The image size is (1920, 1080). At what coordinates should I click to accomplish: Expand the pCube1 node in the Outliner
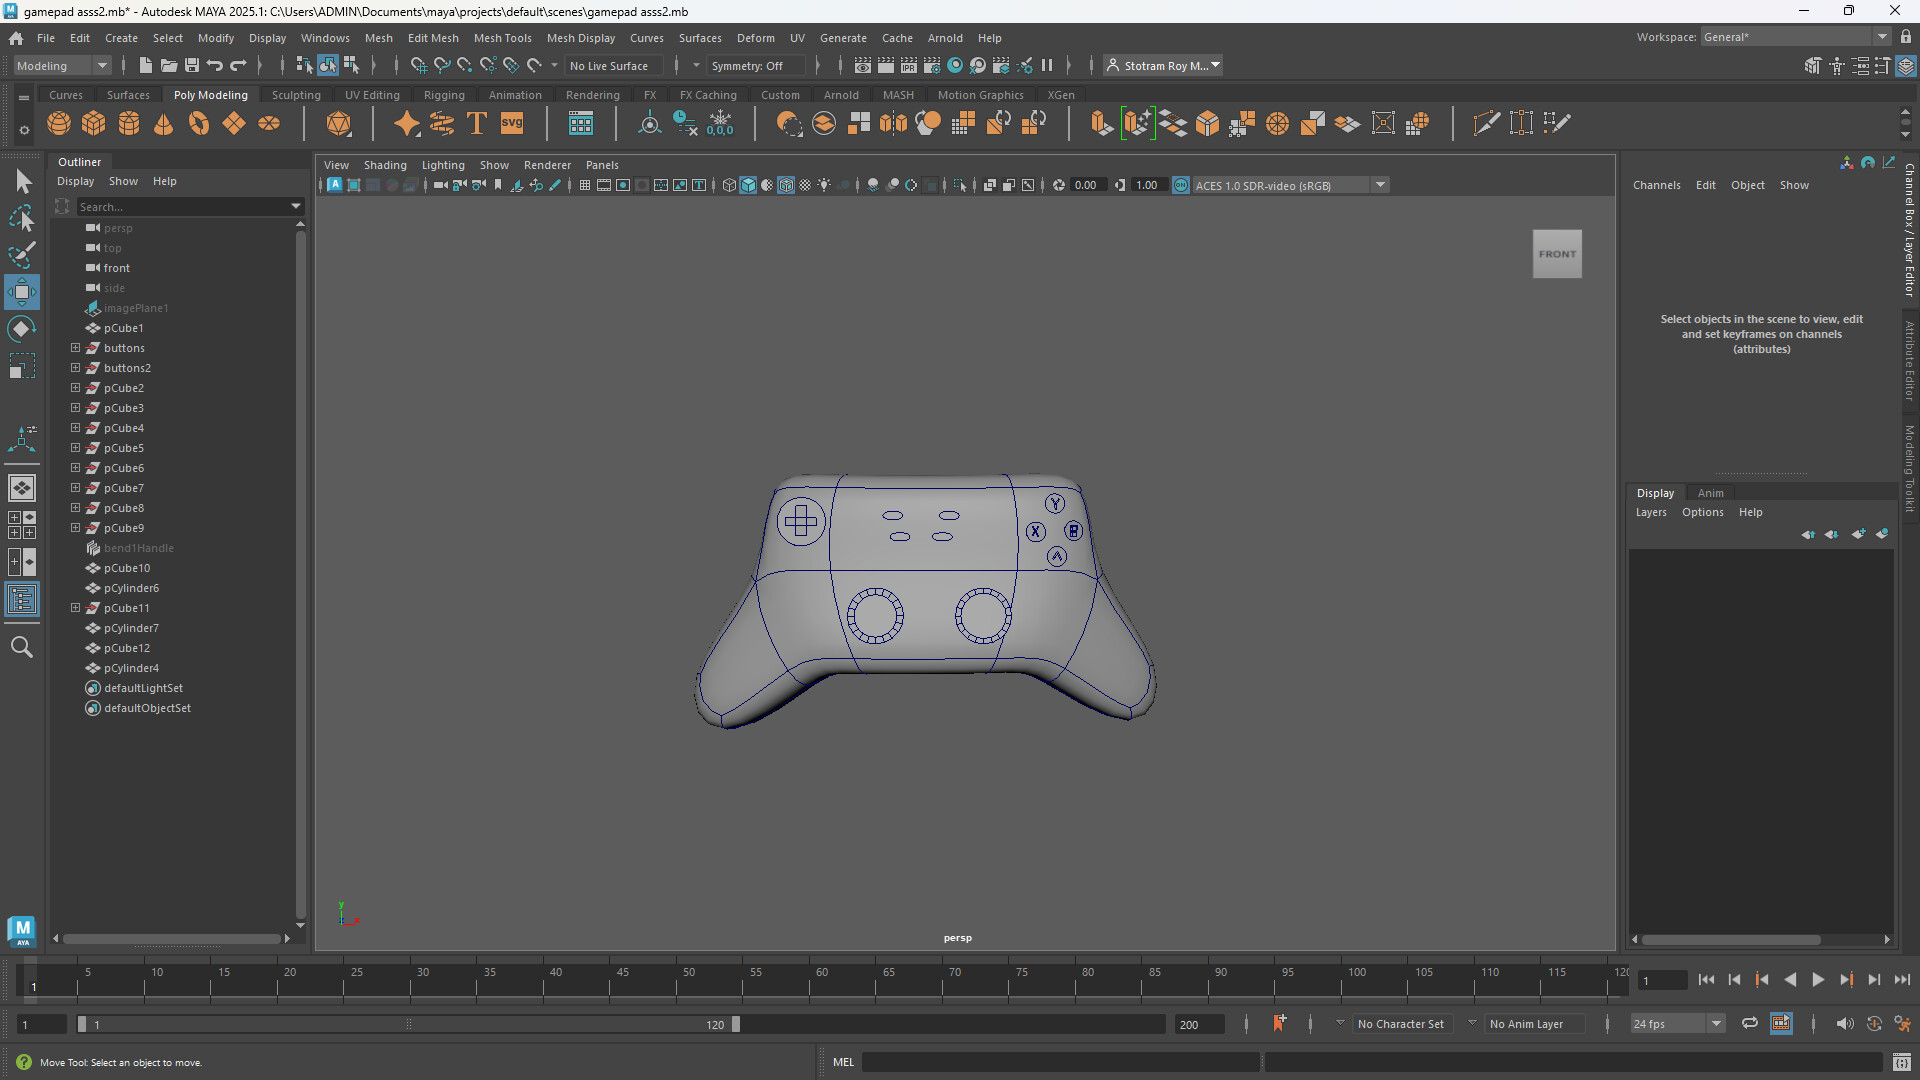[x=75, y=328]
